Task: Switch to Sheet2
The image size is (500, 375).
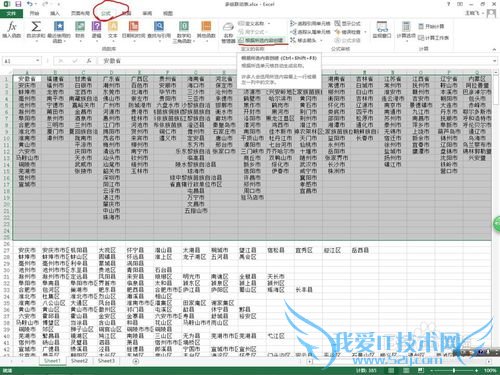Action: coord(79,361)
